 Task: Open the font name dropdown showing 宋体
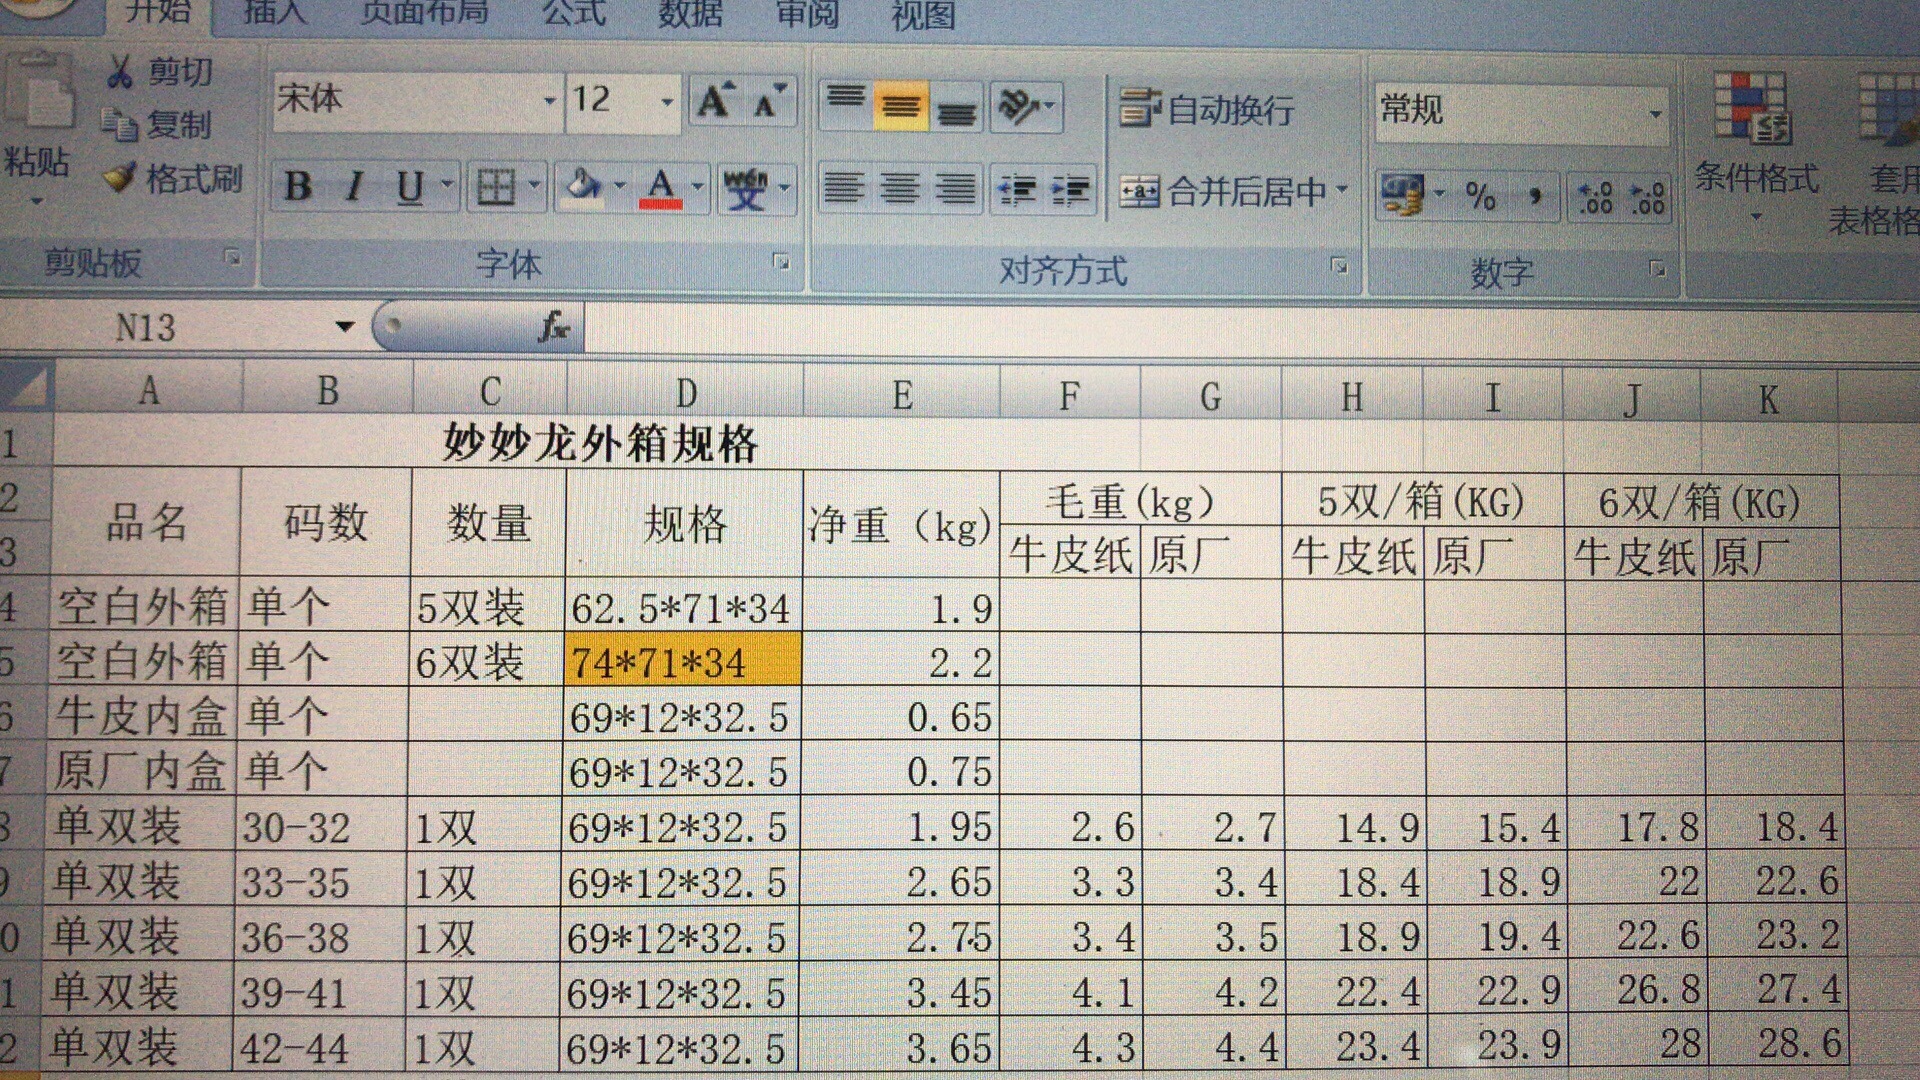(549, 101)
